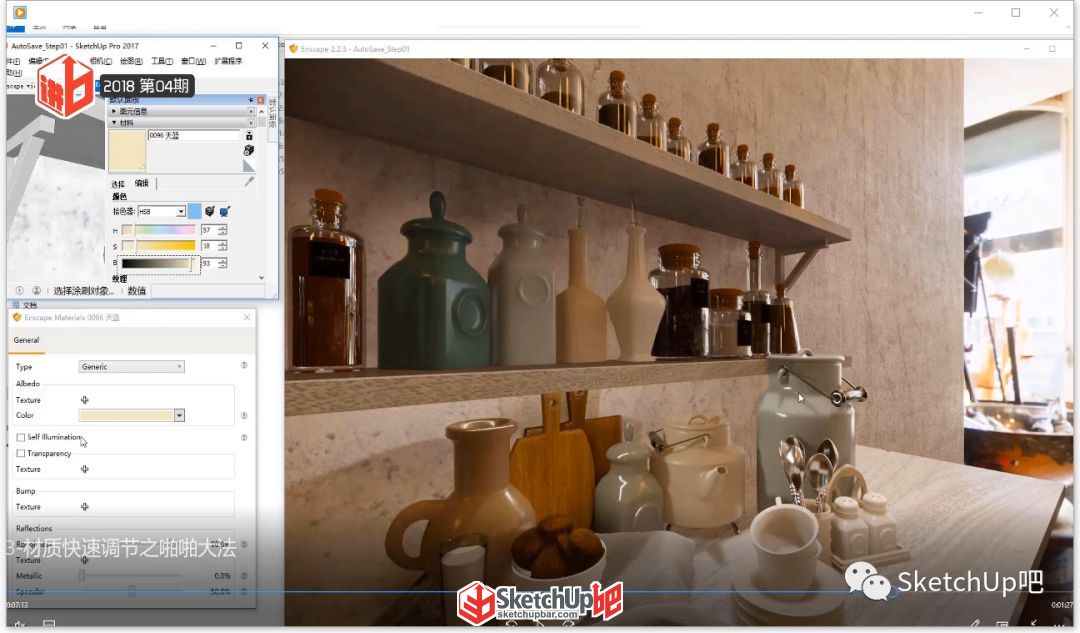Click the beige material preview thumbnail
Image resolution: width=1080 pixels, height=633 pixels.
click(127, 150)
